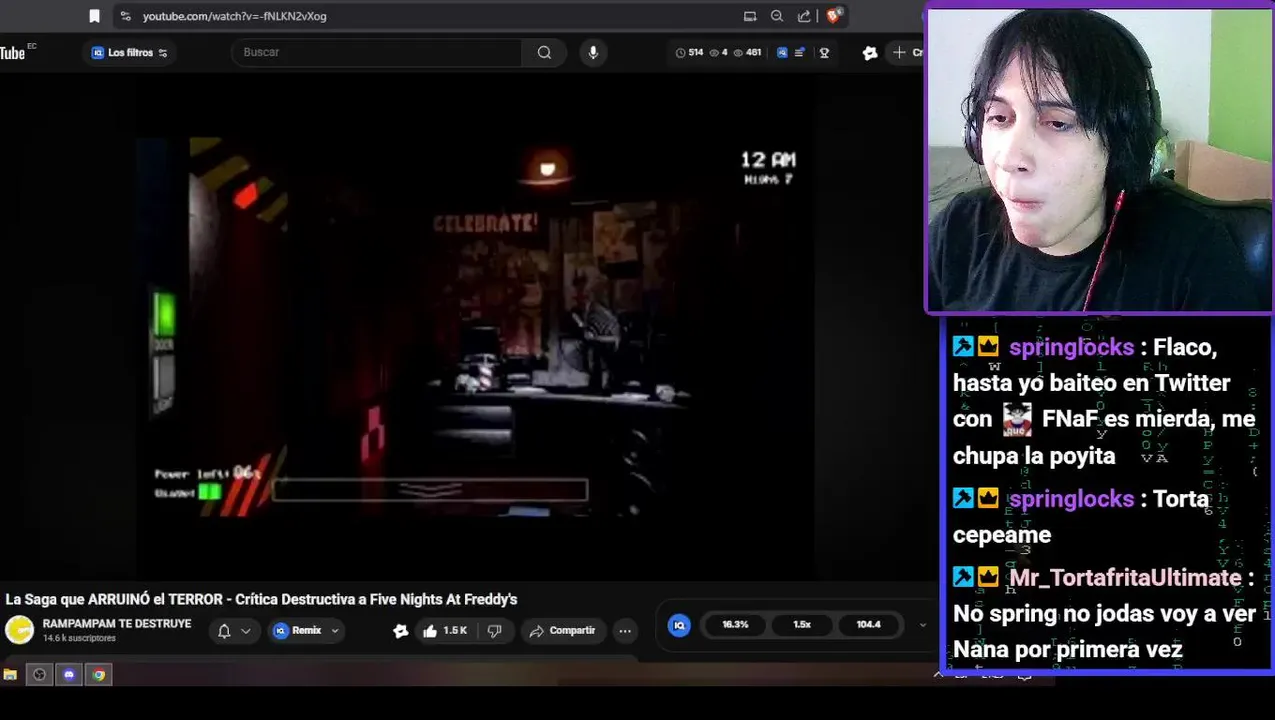The image size is (1275, 720).
Task: Expand the subscription notification dropdown arrow
Action: click(245, 631)
